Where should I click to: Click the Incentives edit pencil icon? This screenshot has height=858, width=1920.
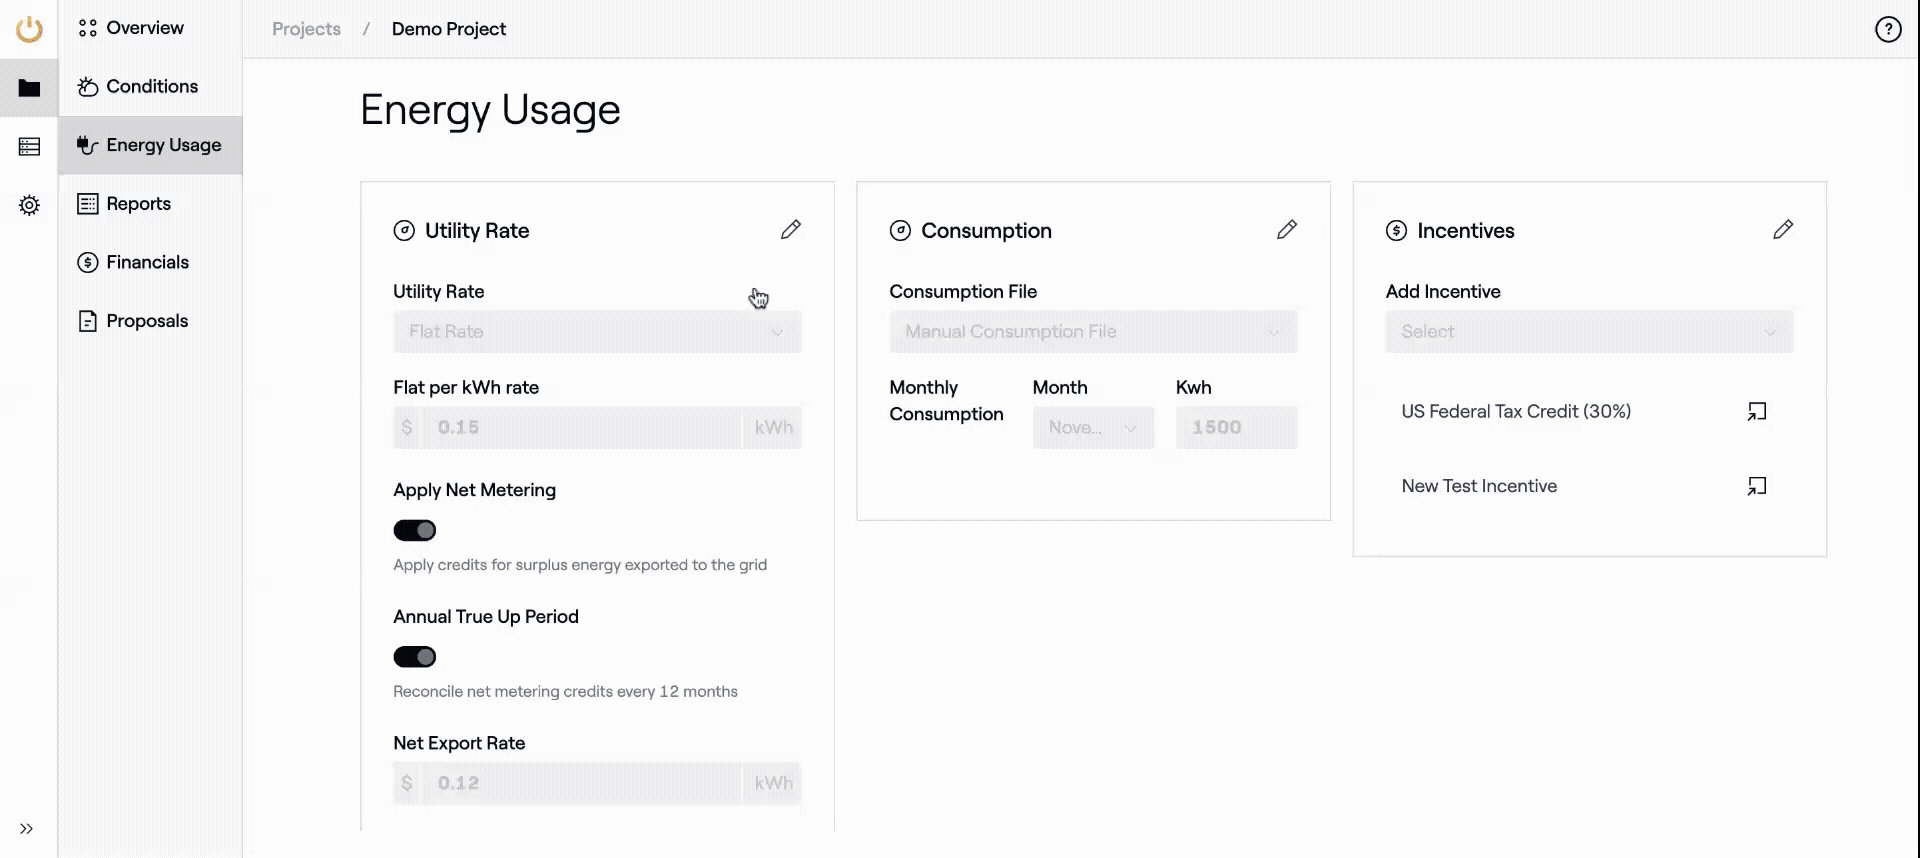1782,230
